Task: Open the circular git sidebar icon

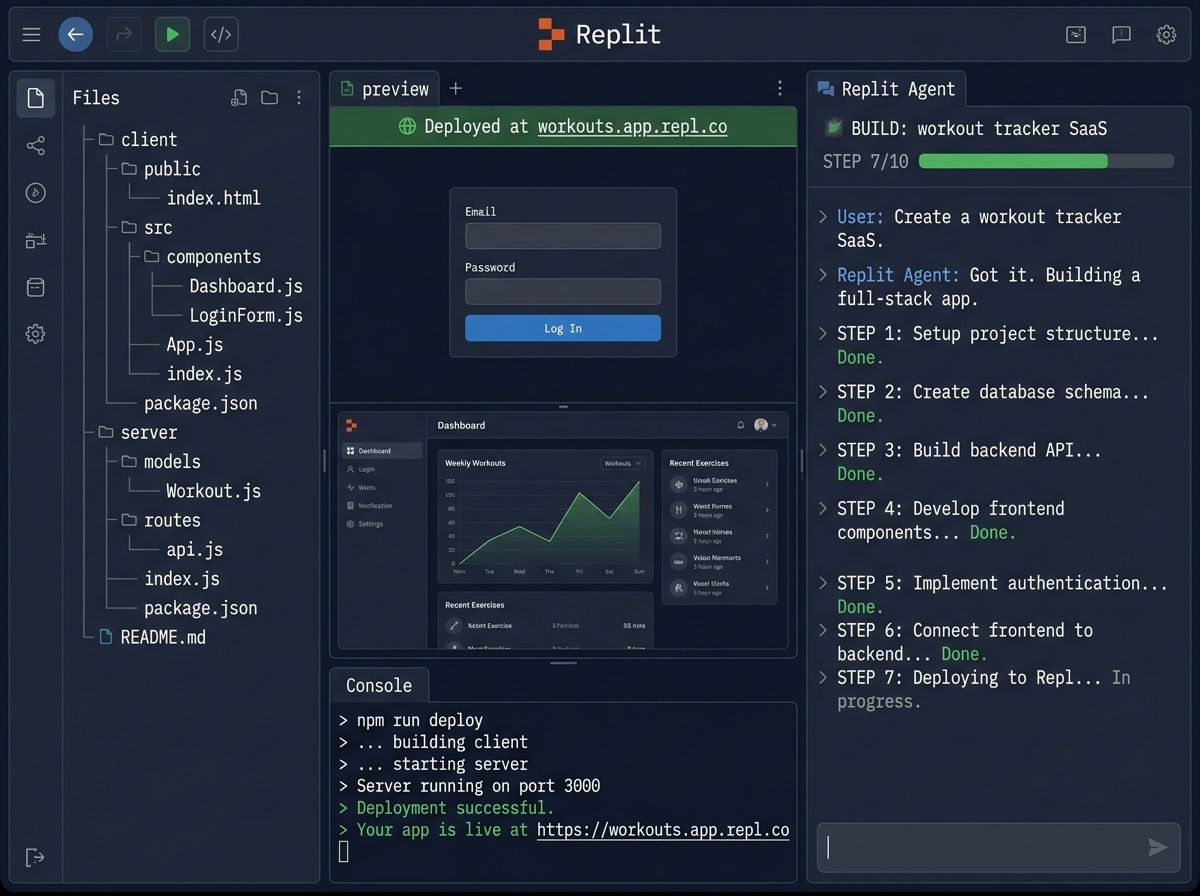Action: coord(36,193)
